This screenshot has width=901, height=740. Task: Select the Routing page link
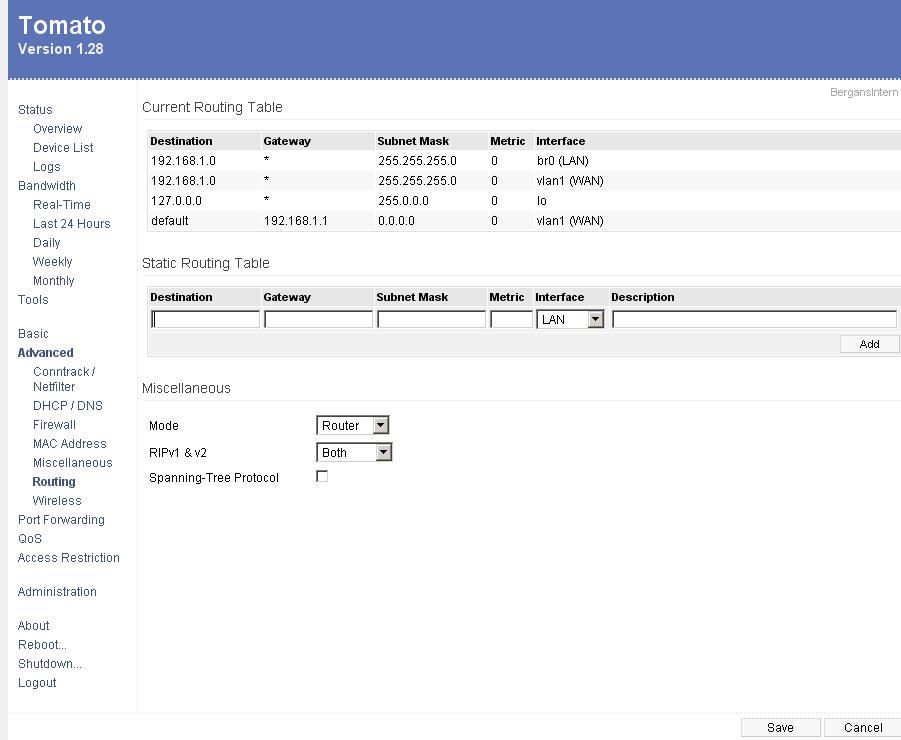(53, 481)
